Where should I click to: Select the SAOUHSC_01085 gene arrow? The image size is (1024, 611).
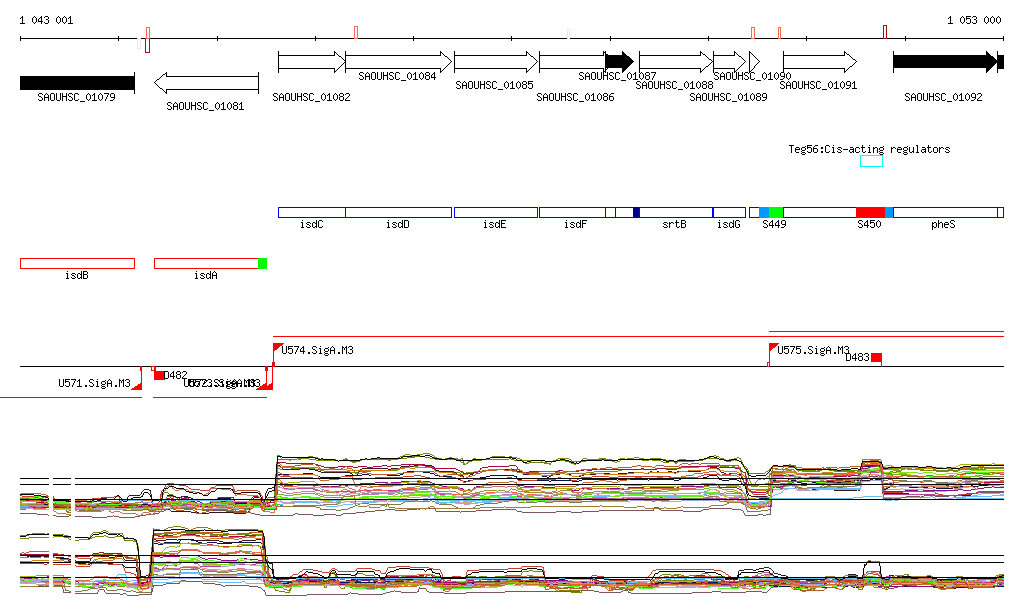(496, 62)
